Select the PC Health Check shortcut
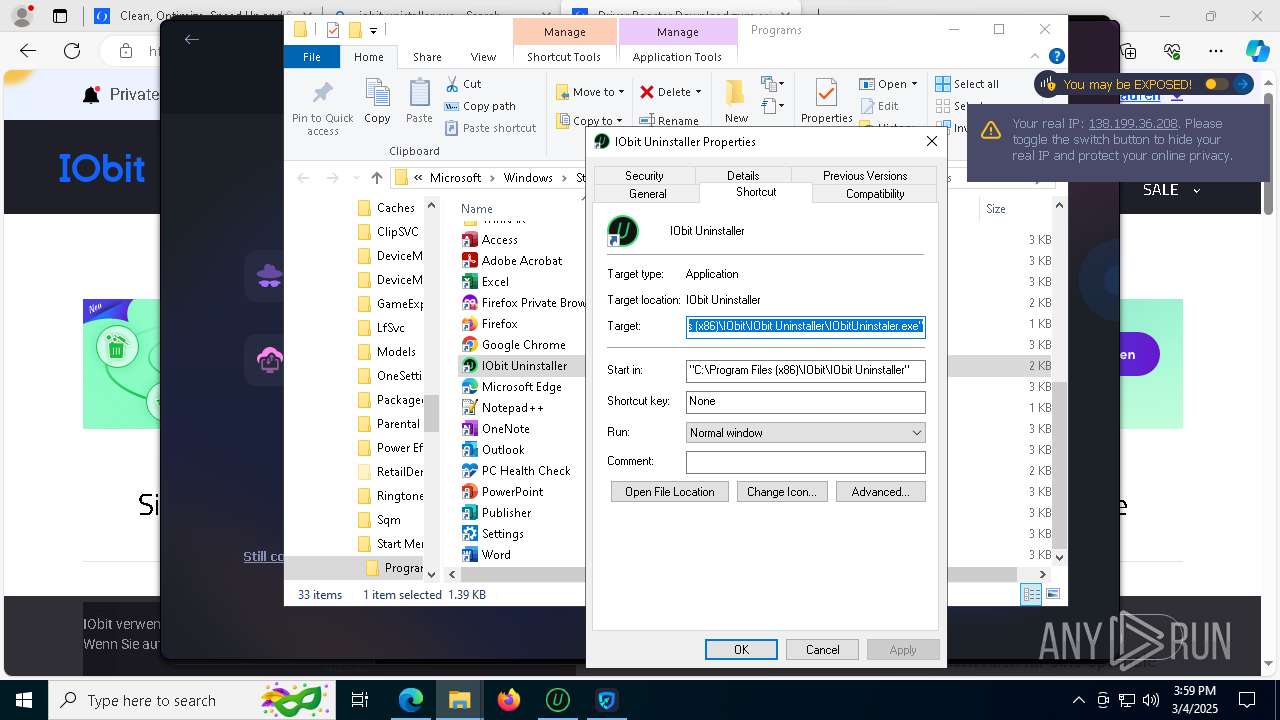Viewport: 1280px width, 720px height. [517, 471]
